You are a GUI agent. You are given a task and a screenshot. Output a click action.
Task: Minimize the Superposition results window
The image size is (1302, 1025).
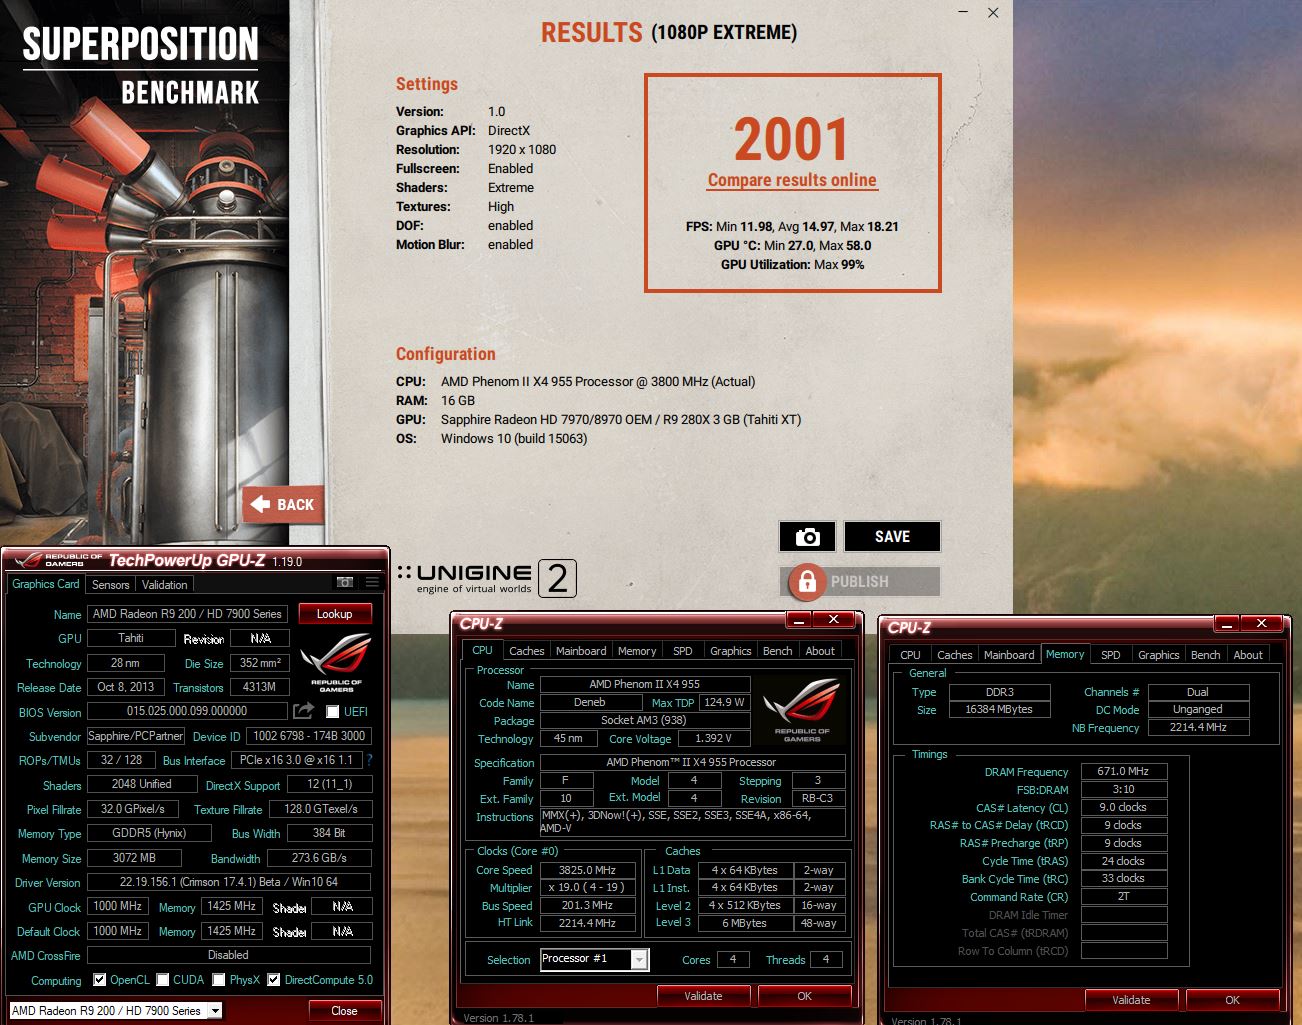coord(963,12)
